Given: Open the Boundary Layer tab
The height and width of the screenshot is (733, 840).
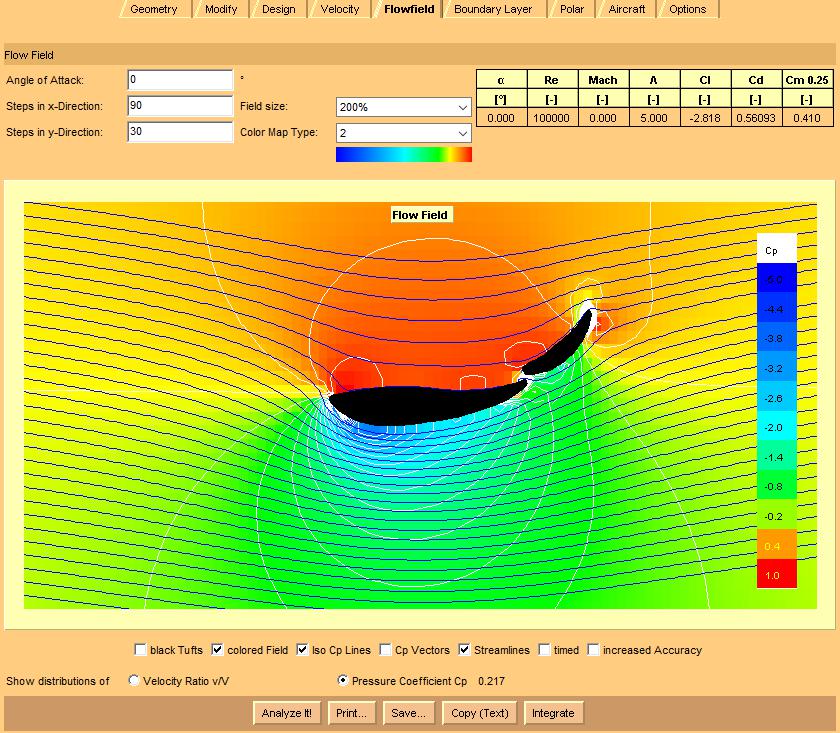Looking at the screenshot, I should [493, 9].
